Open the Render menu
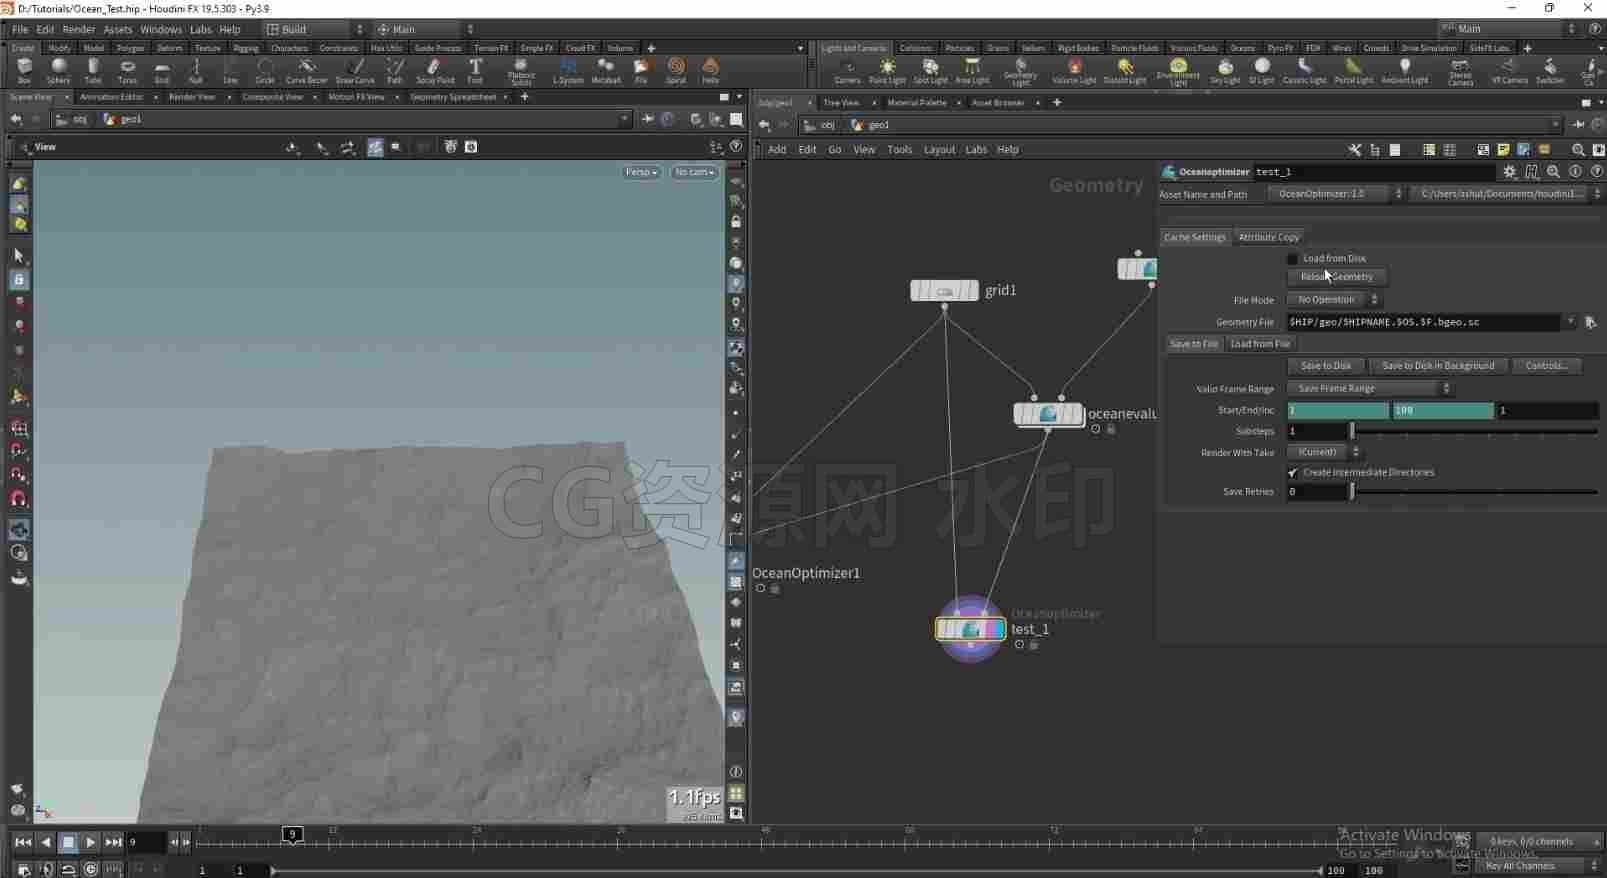This screenshot has height=878, width=1607. [x=79, y=29]
